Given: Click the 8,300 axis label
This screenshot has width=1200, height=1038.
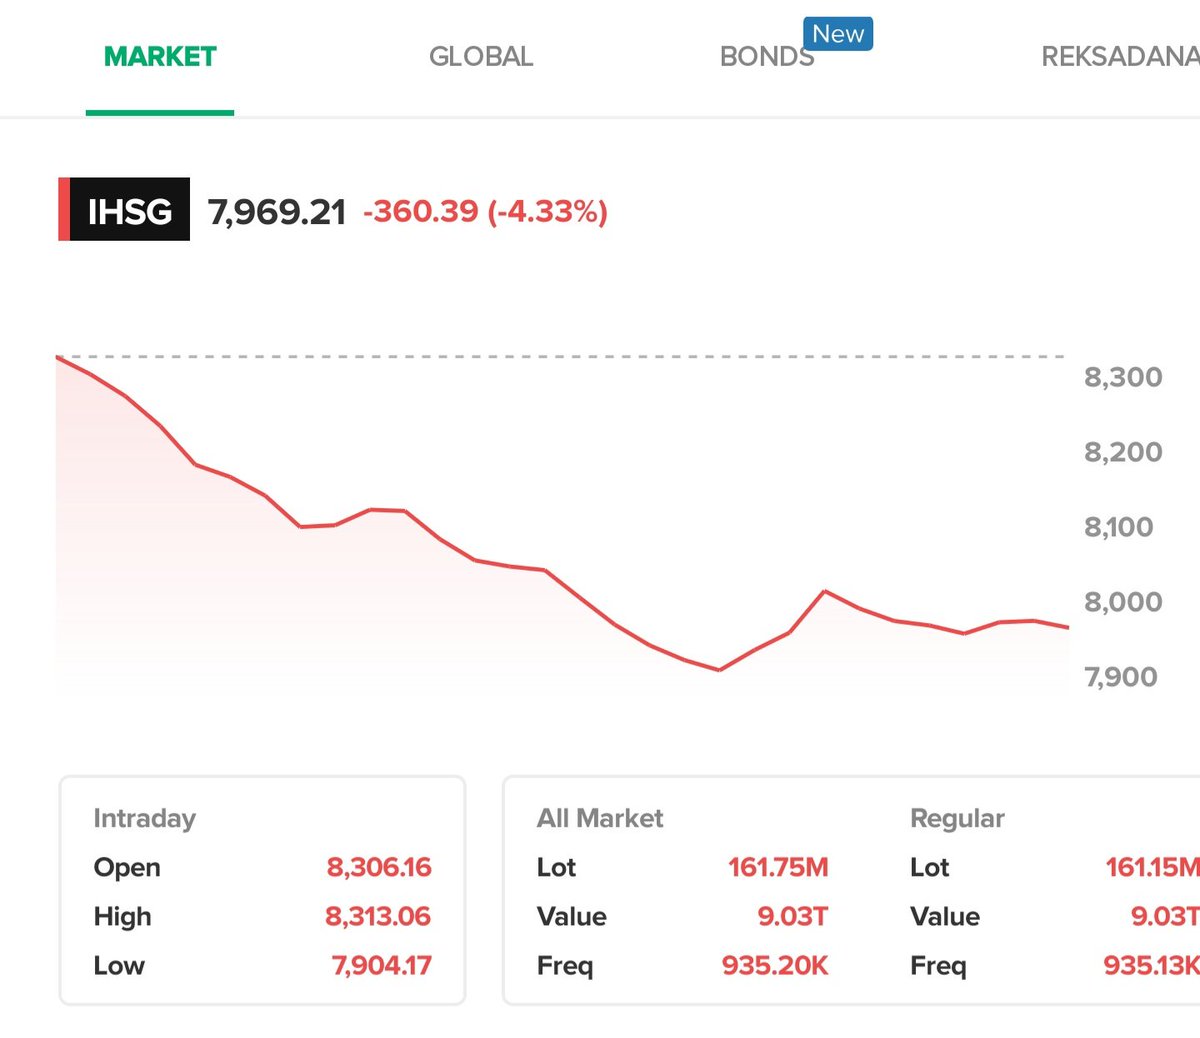Looking at the screenshot, I should point(1123,377).
